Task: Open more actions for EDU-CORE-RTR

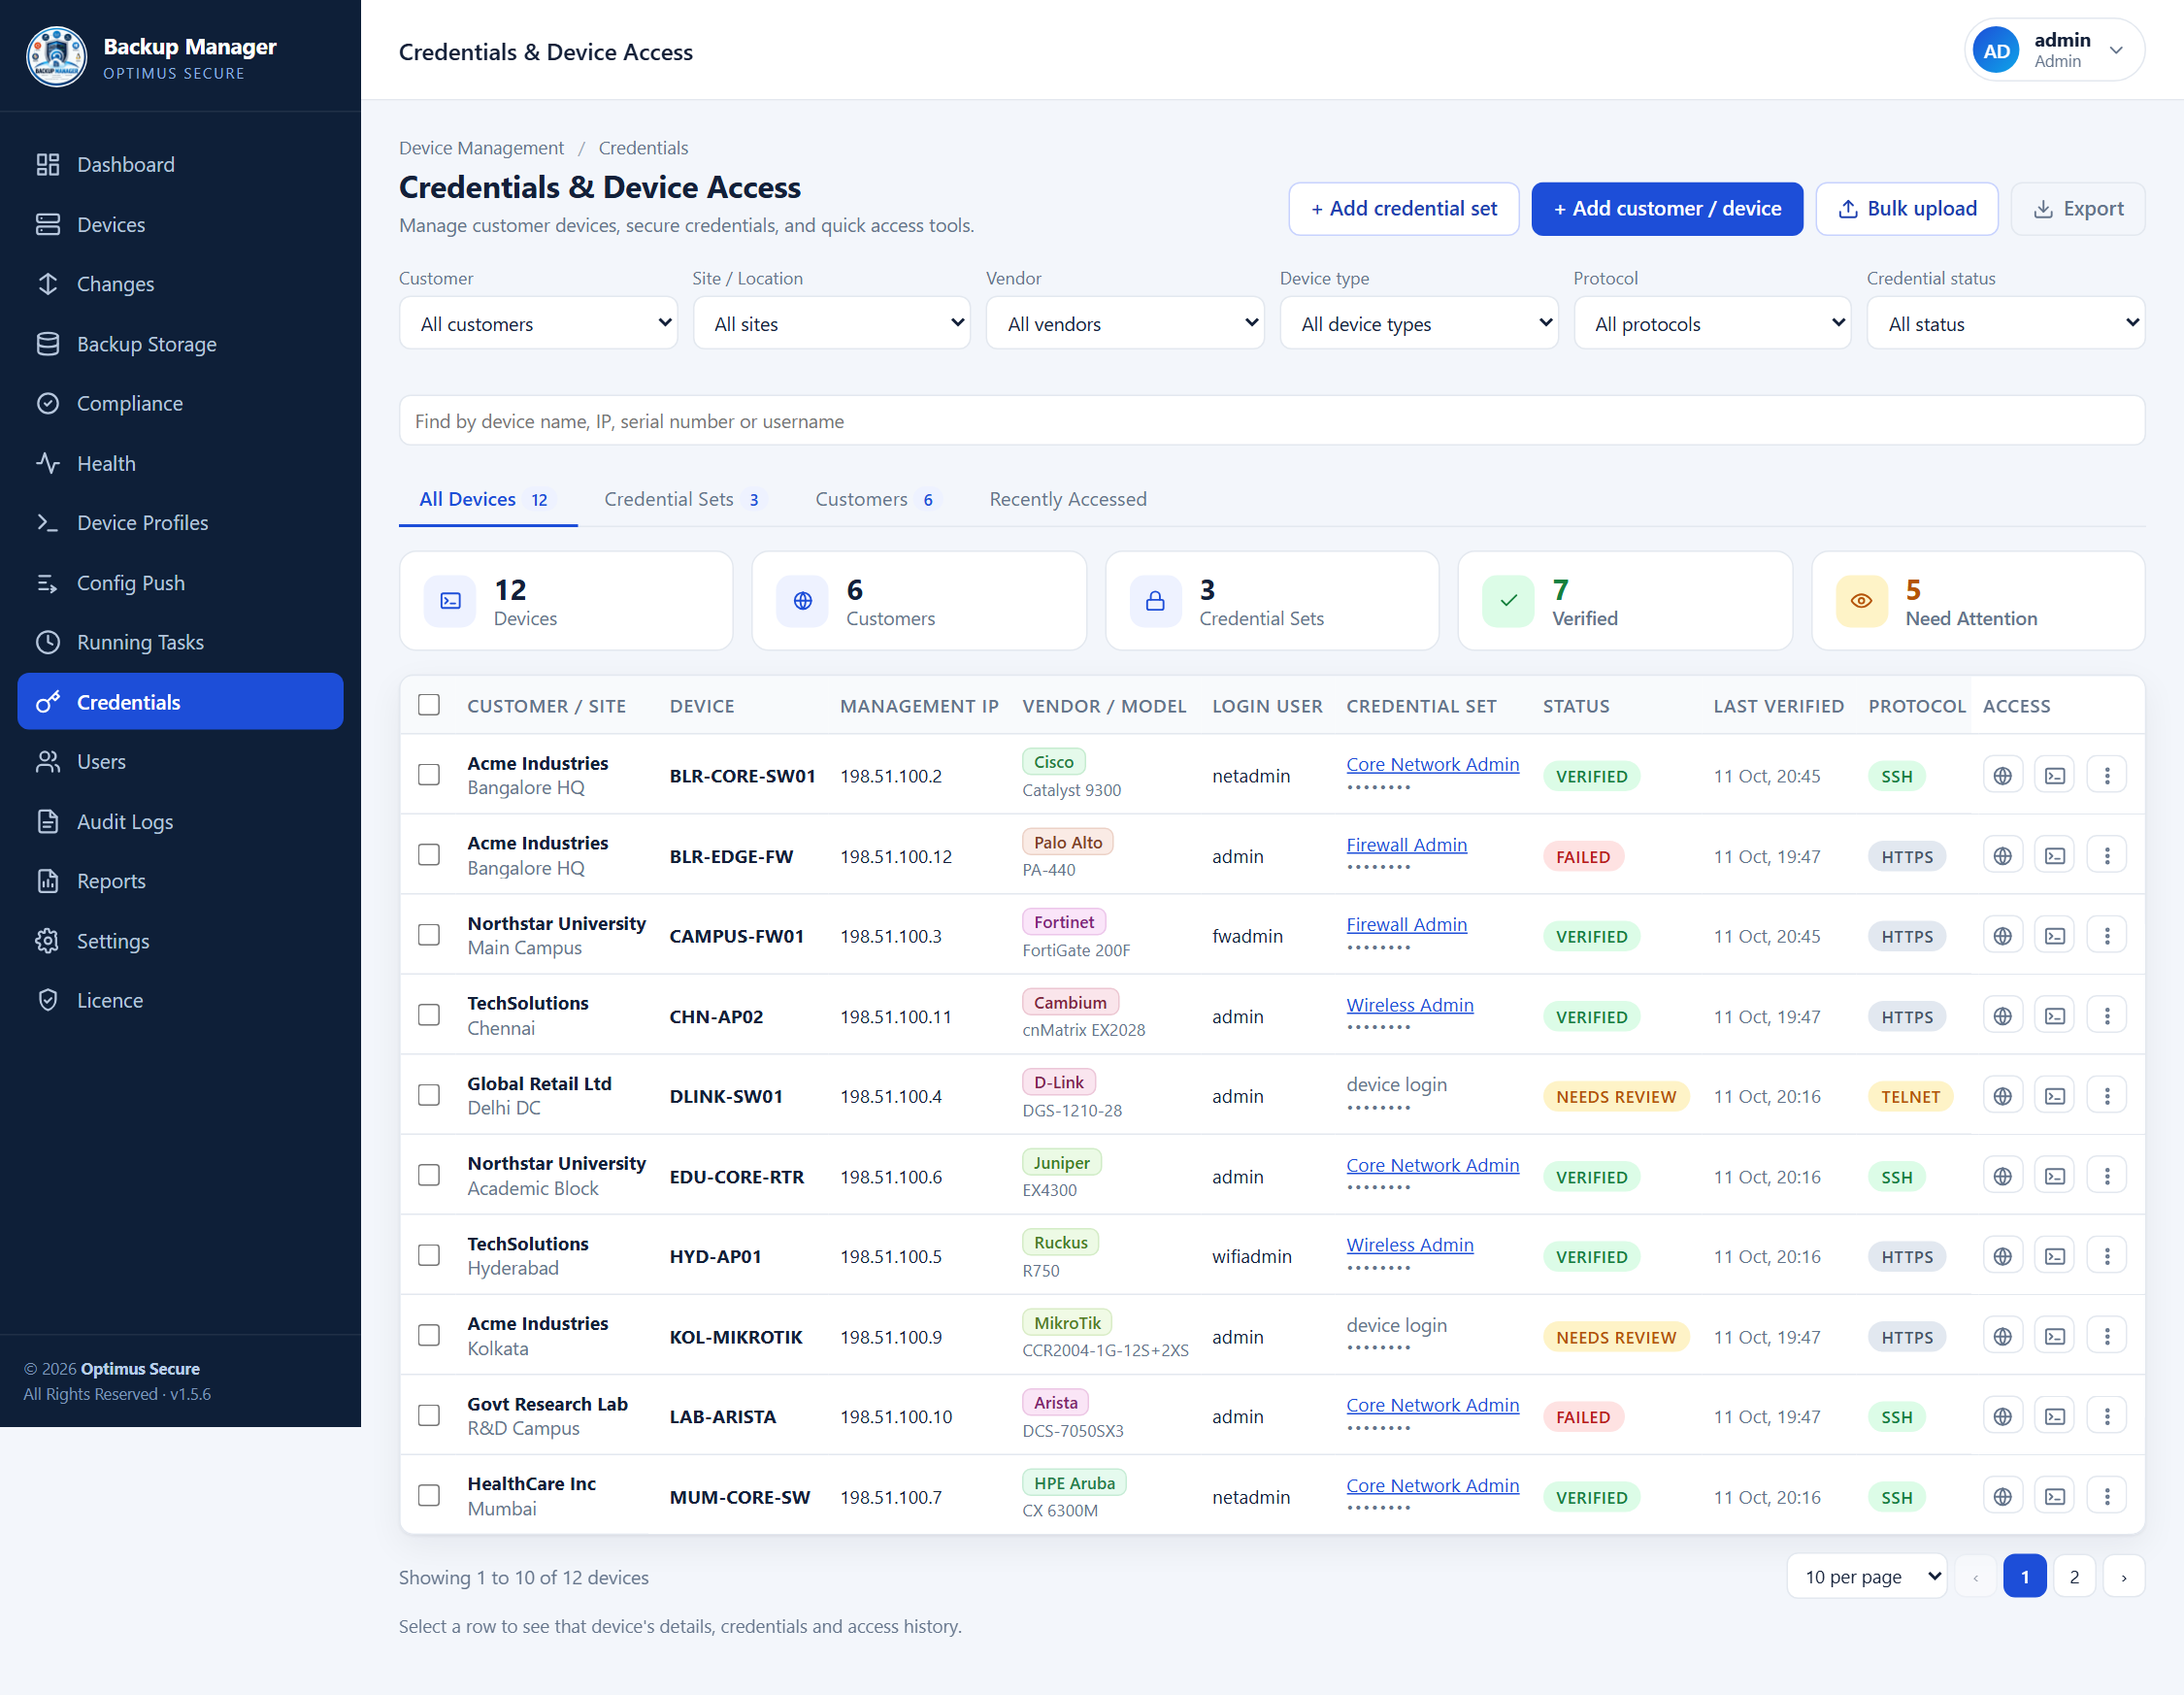Action: tap(2106, 1176)
